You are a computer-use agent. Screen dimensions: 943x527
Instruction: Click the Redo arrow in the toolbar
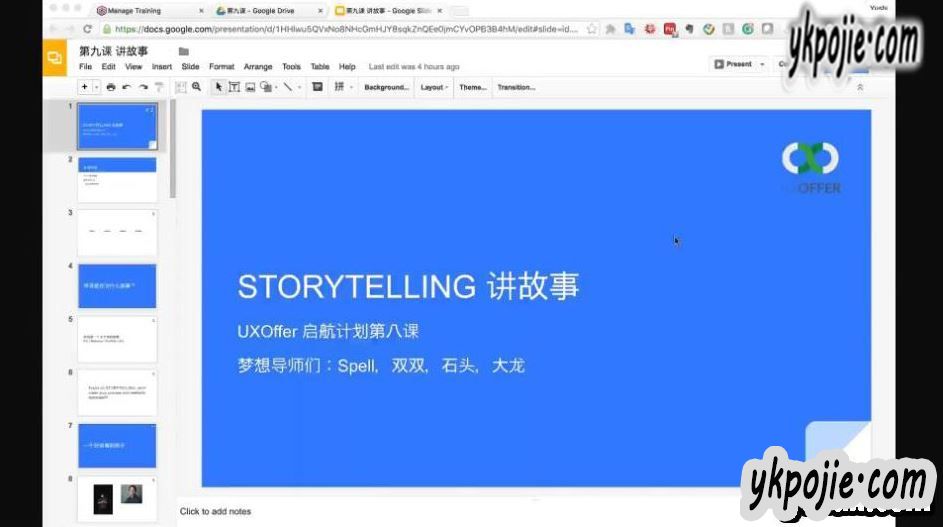point(143,88)
